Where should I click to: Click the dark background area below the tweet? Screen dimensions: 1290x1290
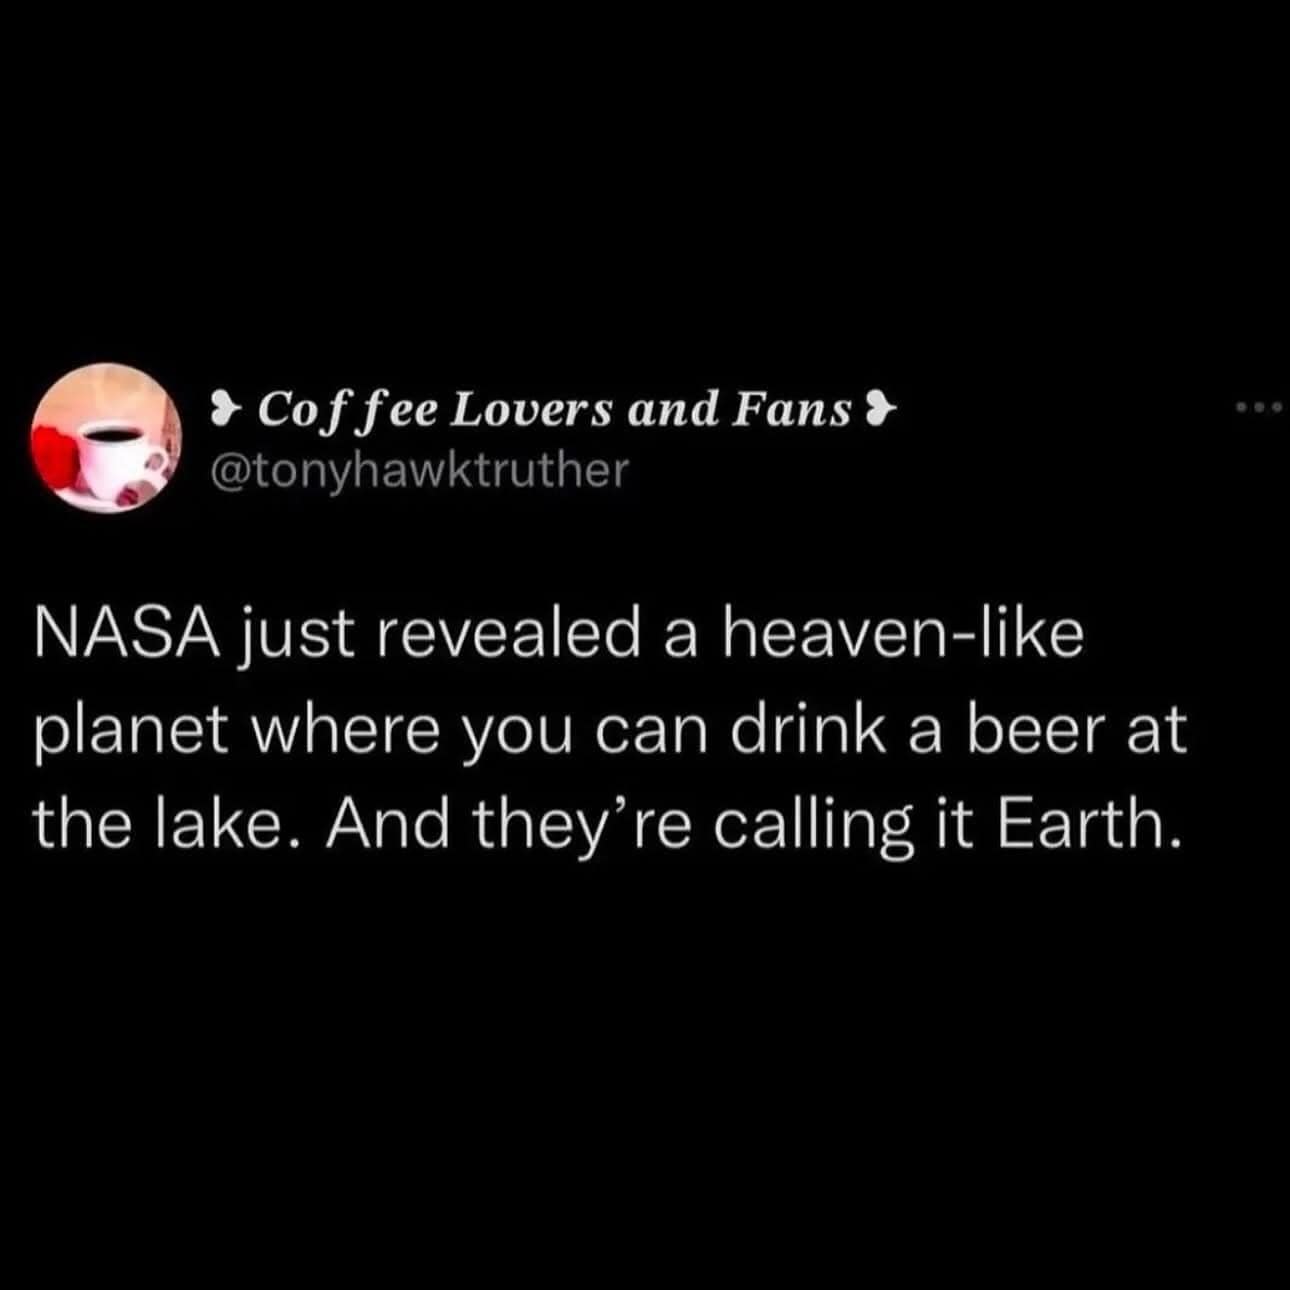point(645,1050)
